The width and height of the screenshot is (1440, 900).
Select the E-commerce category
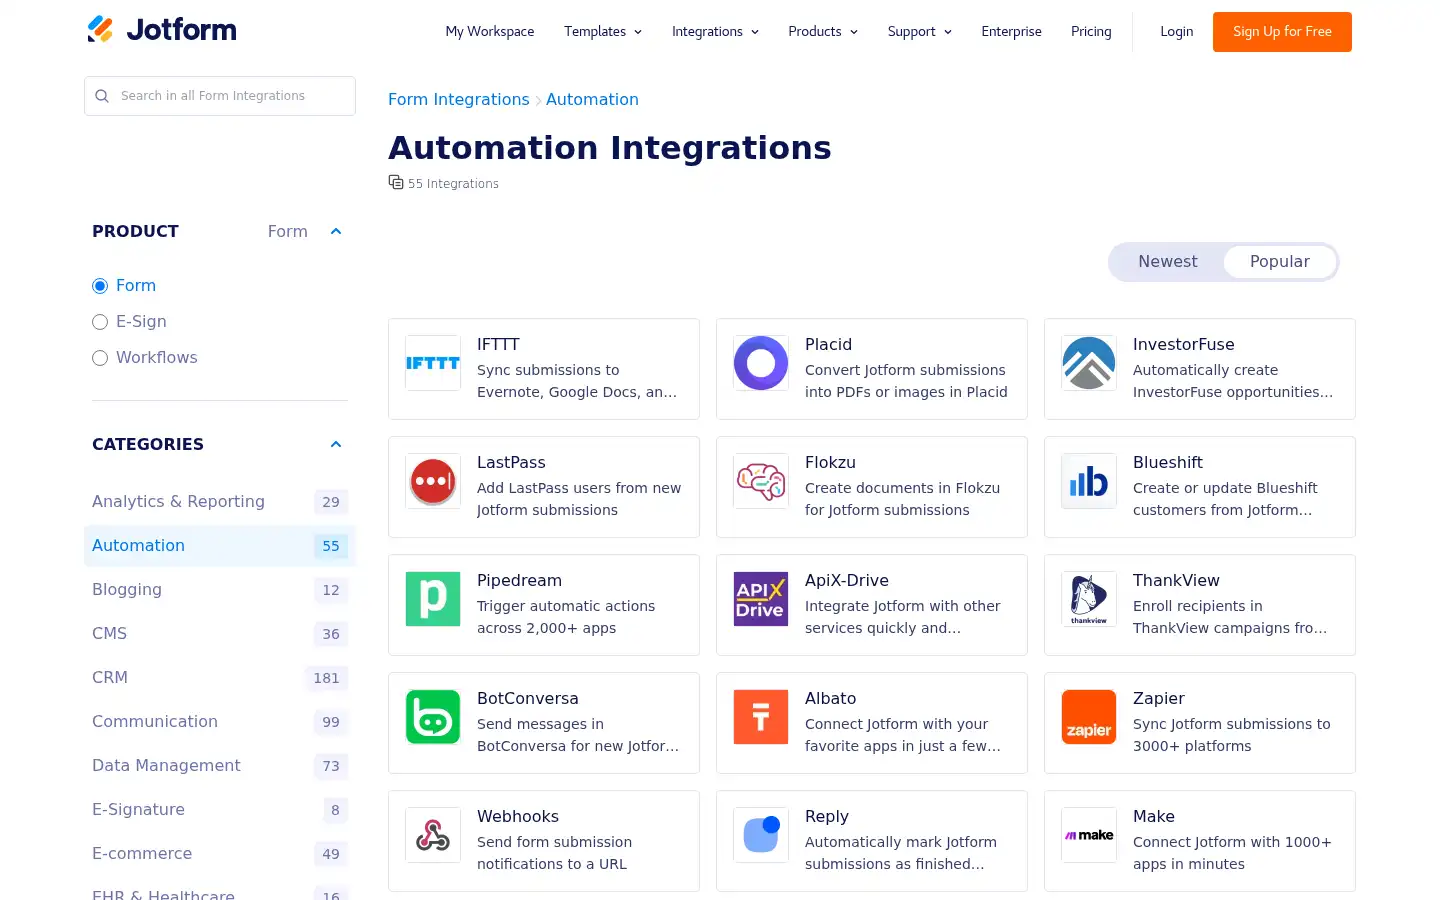point(220,854)
